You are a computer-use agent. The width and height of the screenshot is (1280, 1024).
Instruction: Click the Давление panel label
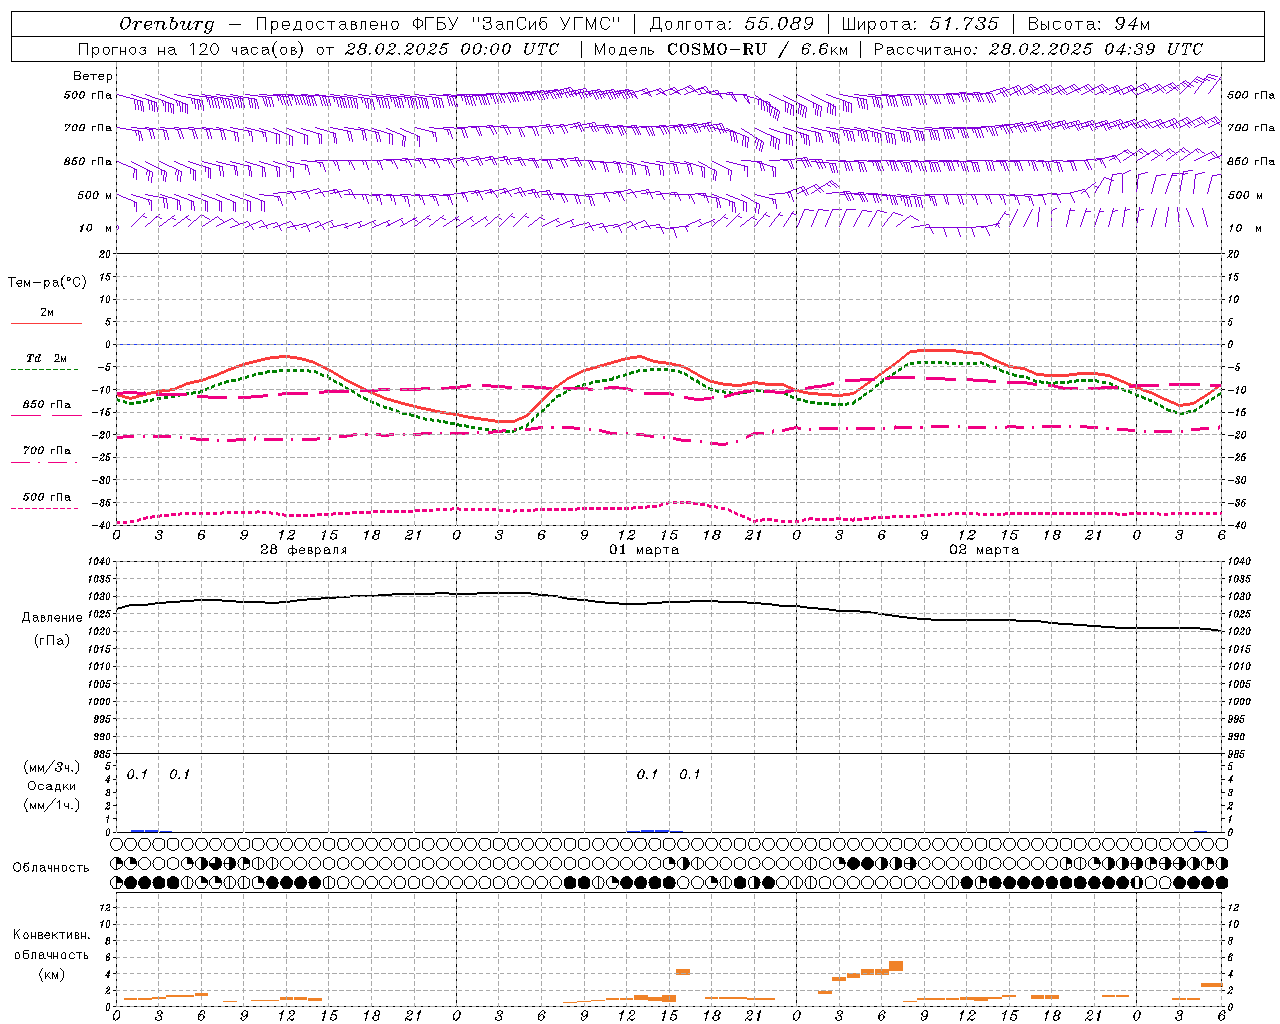click(x=52, y=618)
